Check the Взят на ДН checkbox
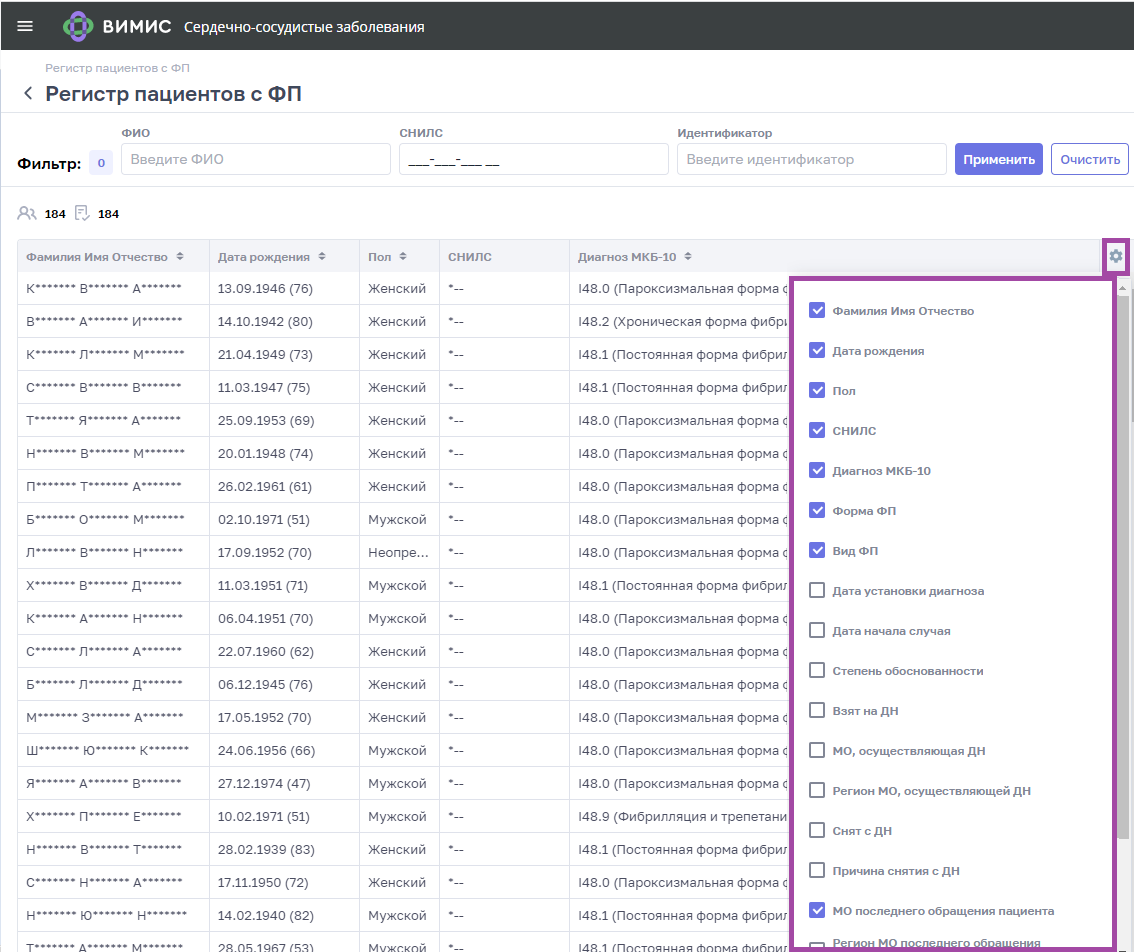The image size is (1134, 952). click(x=817, y=711)
